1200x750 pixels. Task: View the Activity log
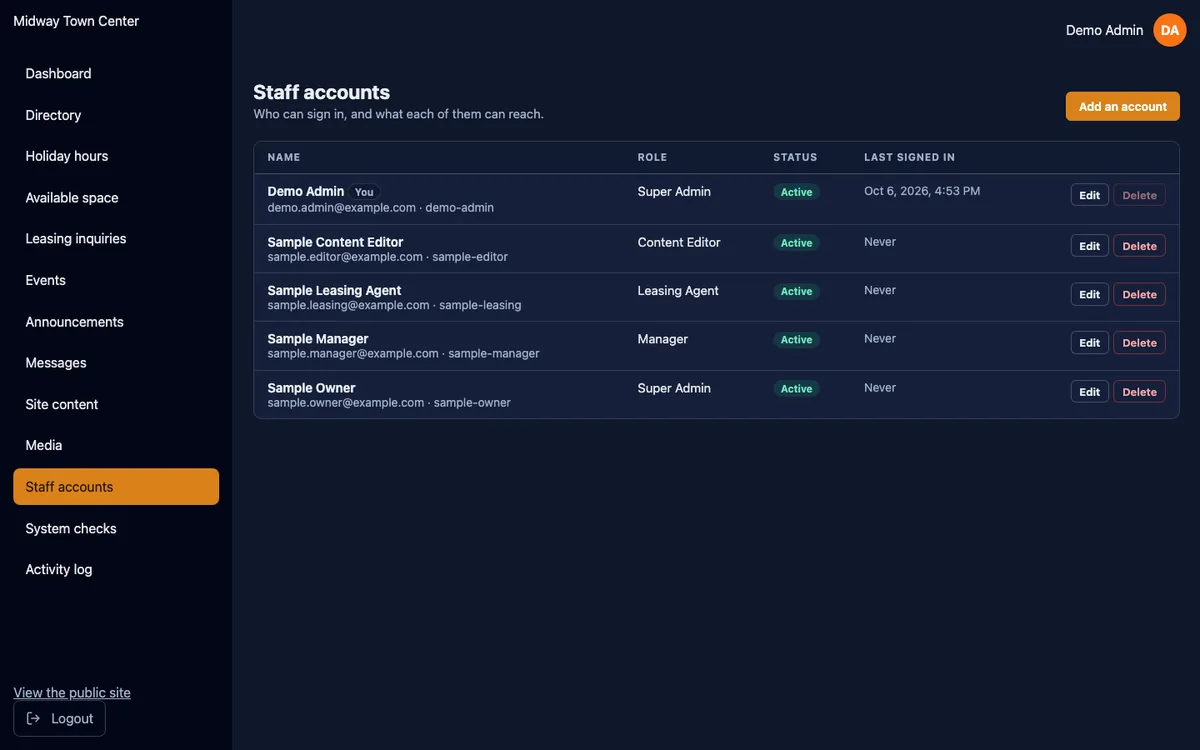pos(116,569)
